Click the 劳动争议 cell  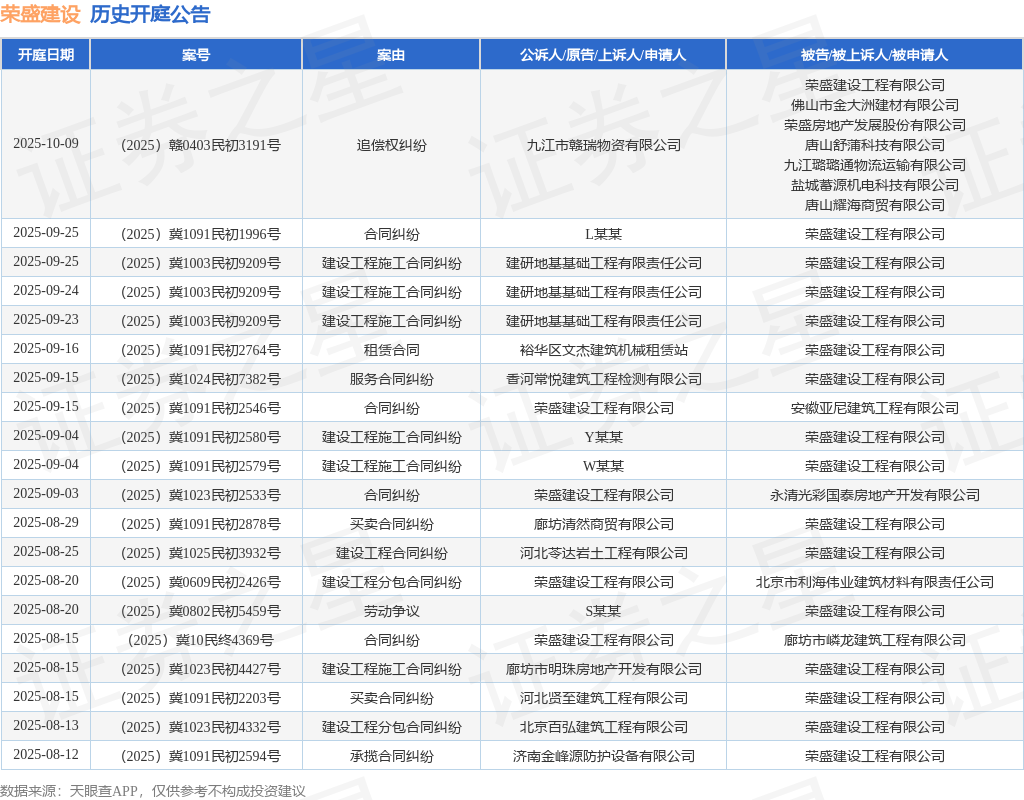click(x=391, y=611)
